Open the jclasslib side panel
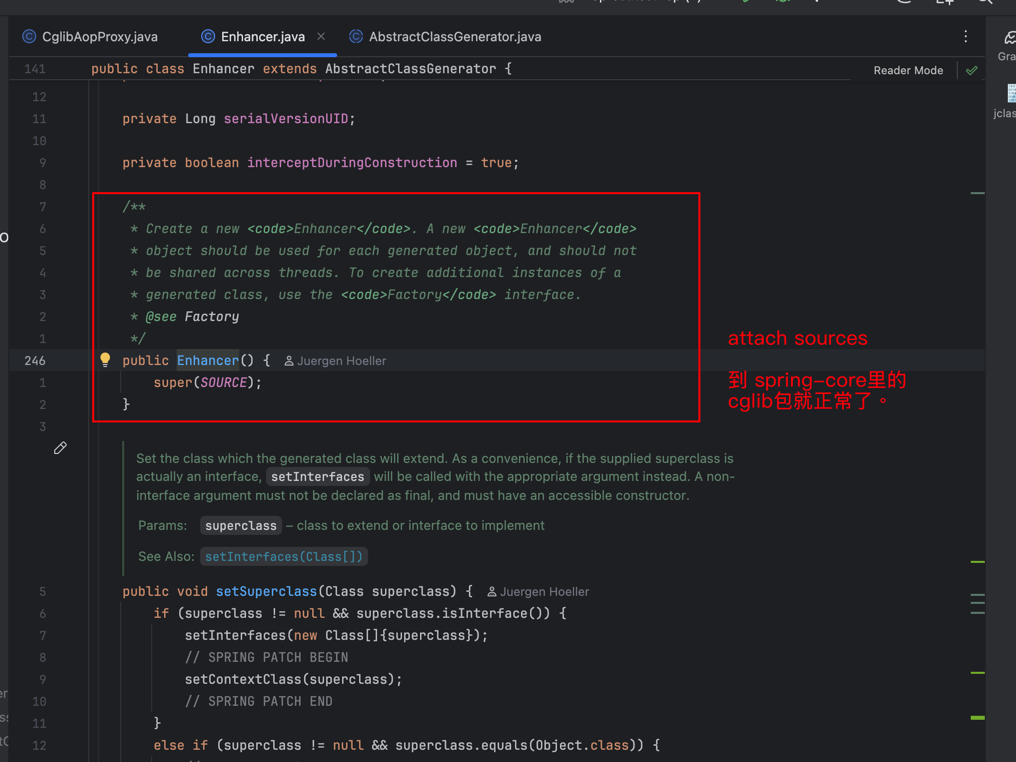Image resolution: width=1016 pixels, height=762 pixels. pyautogui.click(x=1007, y=101)
